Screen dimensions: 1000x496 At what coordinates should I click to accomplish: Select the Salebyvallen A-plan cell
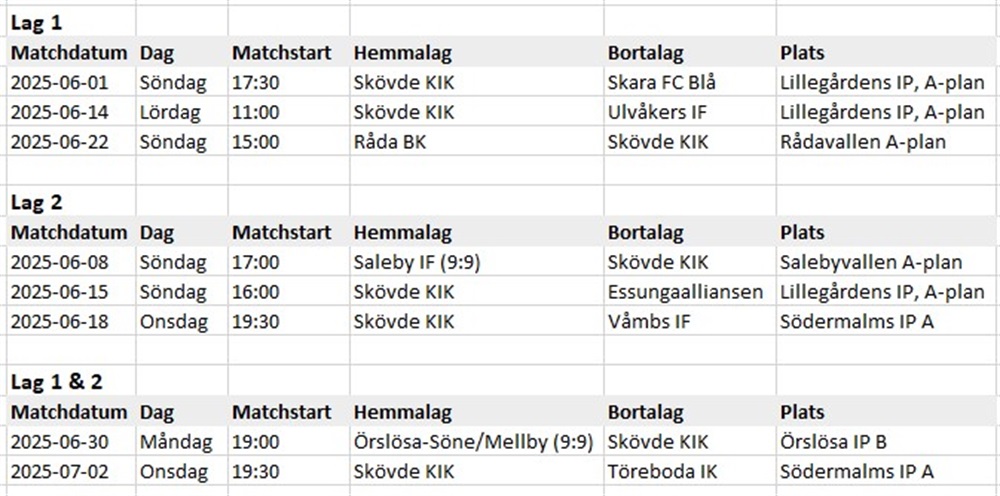click(888, 262)
